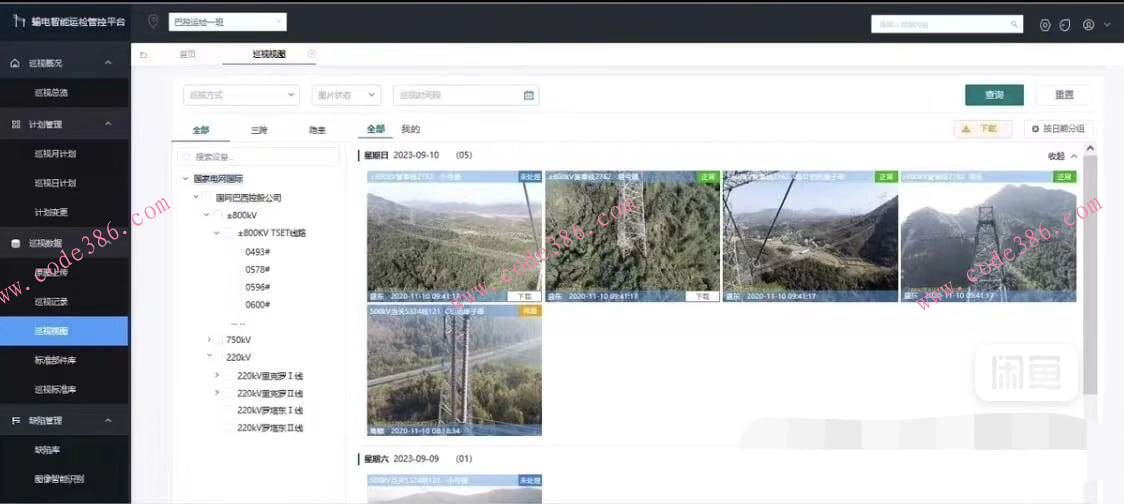Select tower 0493# in the tree

pos(257,252)
